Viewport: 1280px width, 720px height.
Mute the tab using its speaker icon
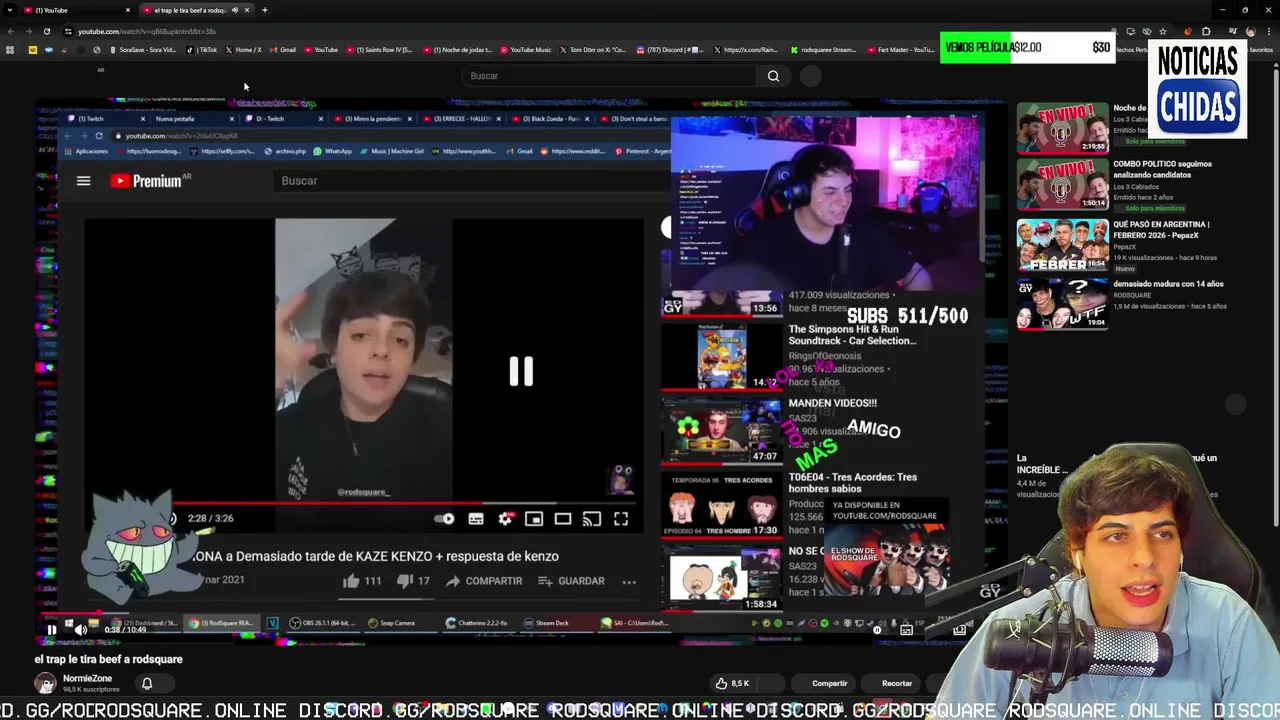coord(235,10)
